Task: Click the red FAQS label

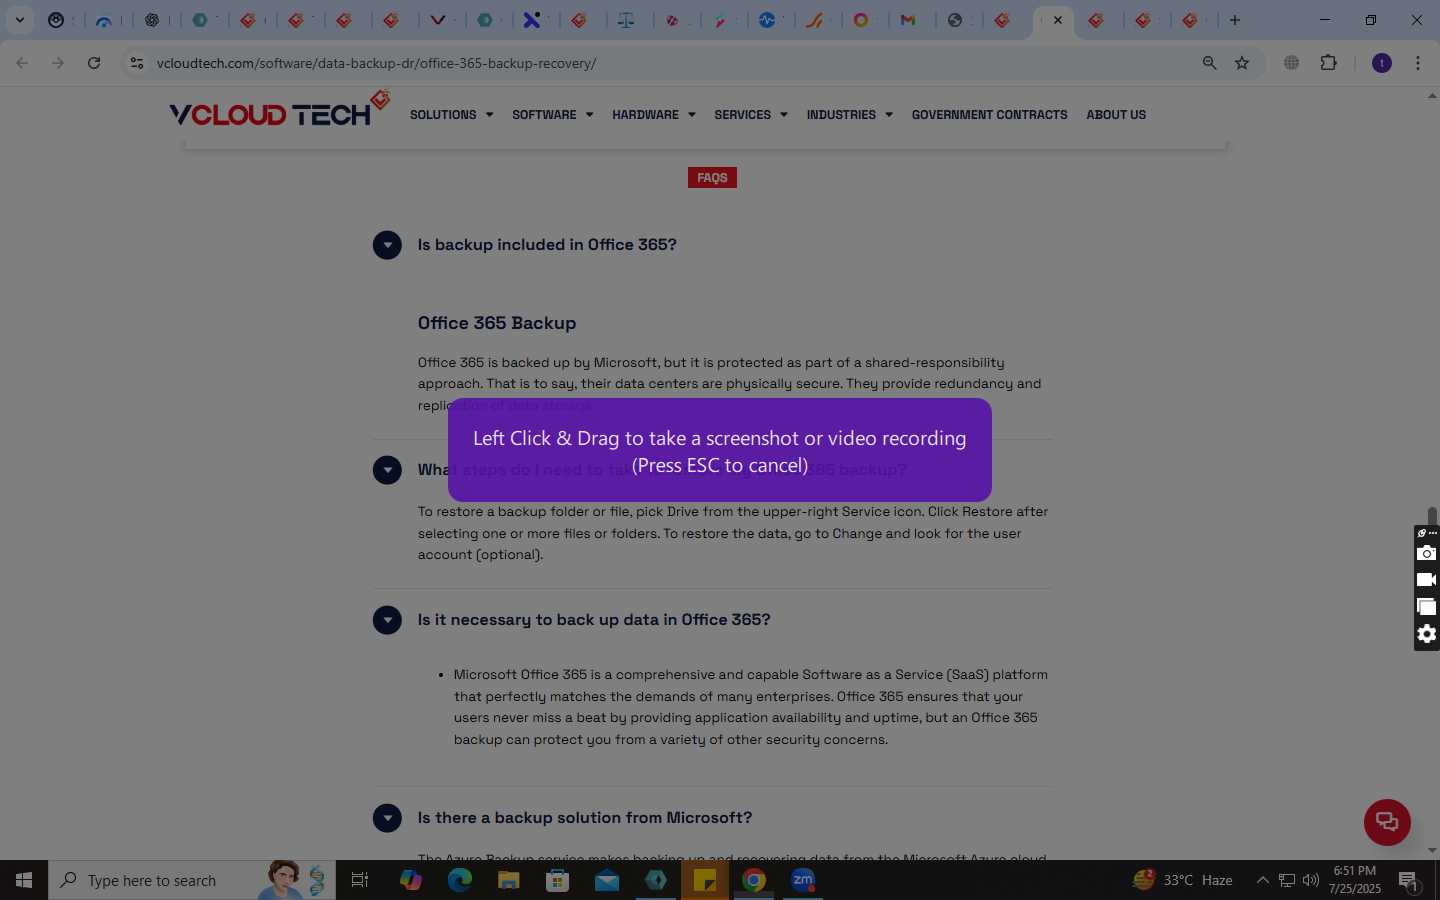Action: (712, 178)
